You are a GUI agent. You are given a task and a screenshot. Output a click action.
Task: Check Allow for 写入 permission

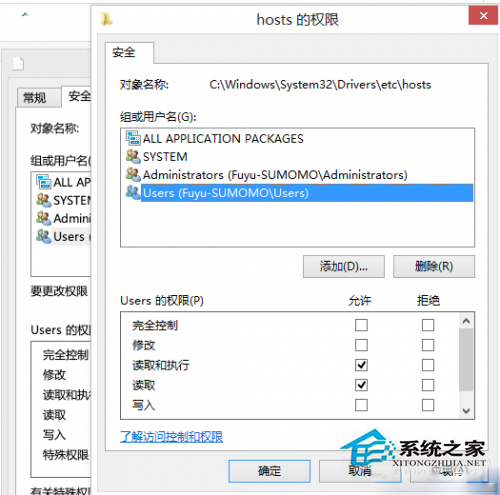[361, 405]
